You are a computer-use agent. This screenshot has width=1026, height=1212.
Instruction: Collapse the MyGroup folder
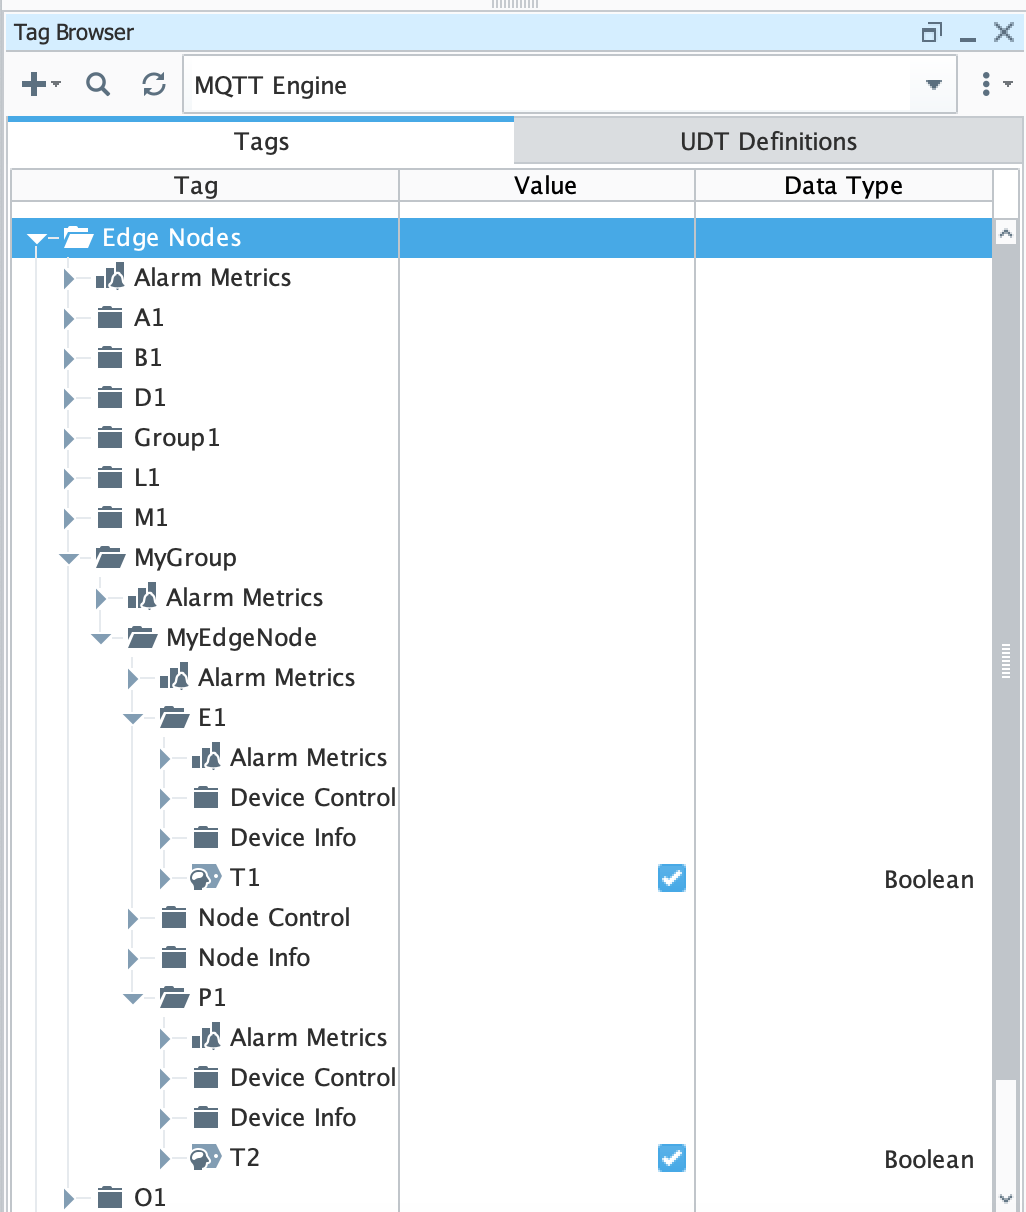click(x=69, y=558)
